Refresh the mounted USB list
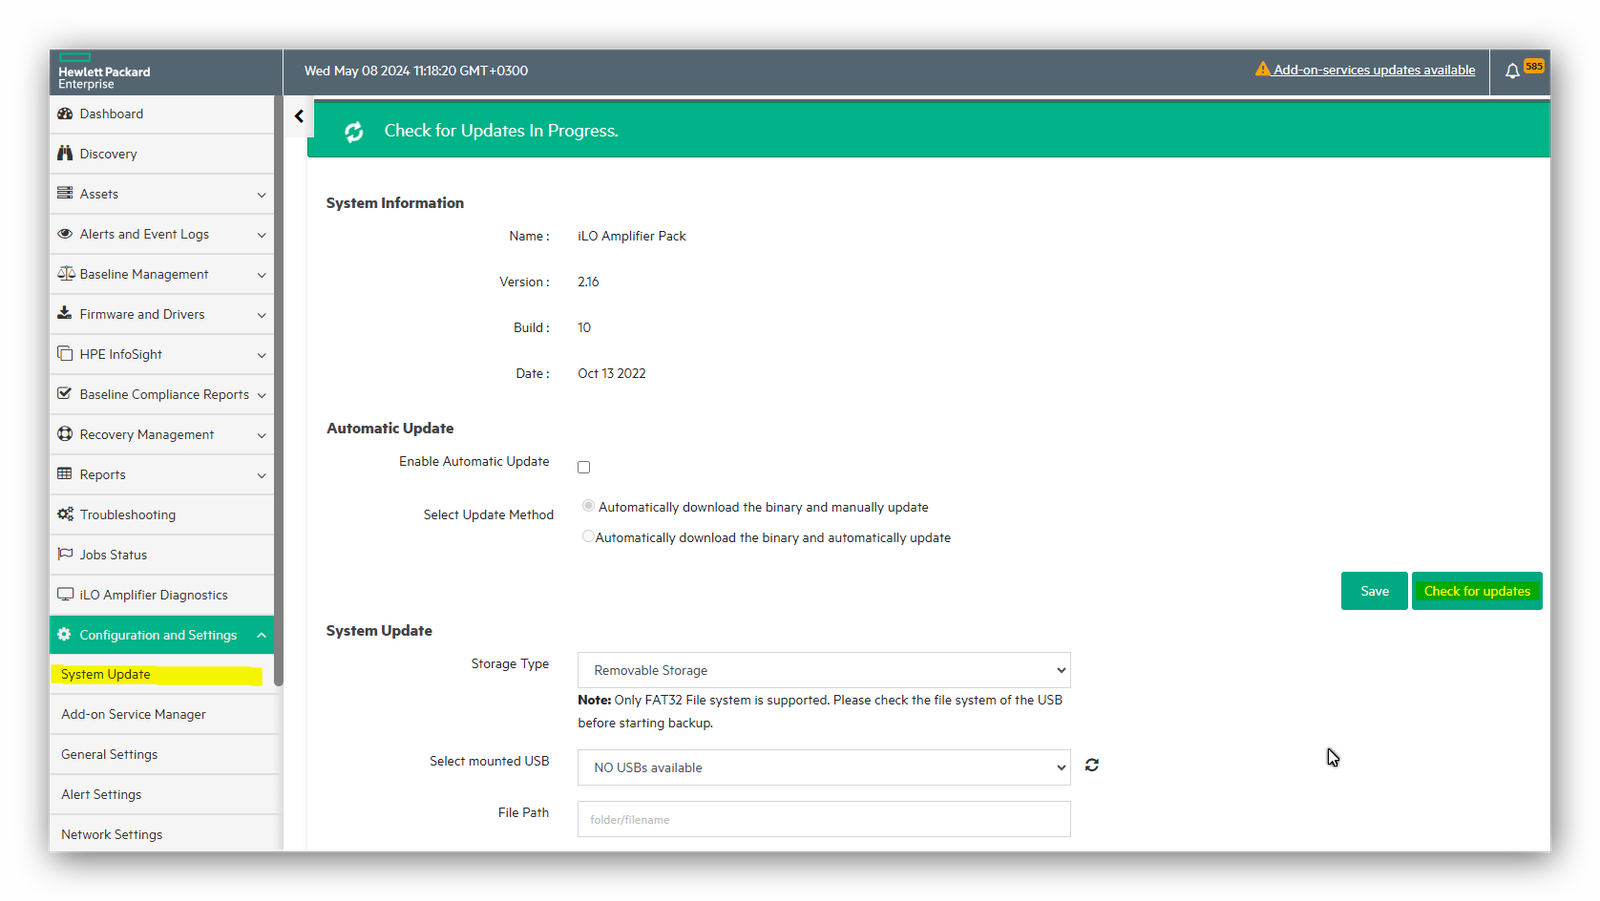1600x901 pixels. point(1092,765)
